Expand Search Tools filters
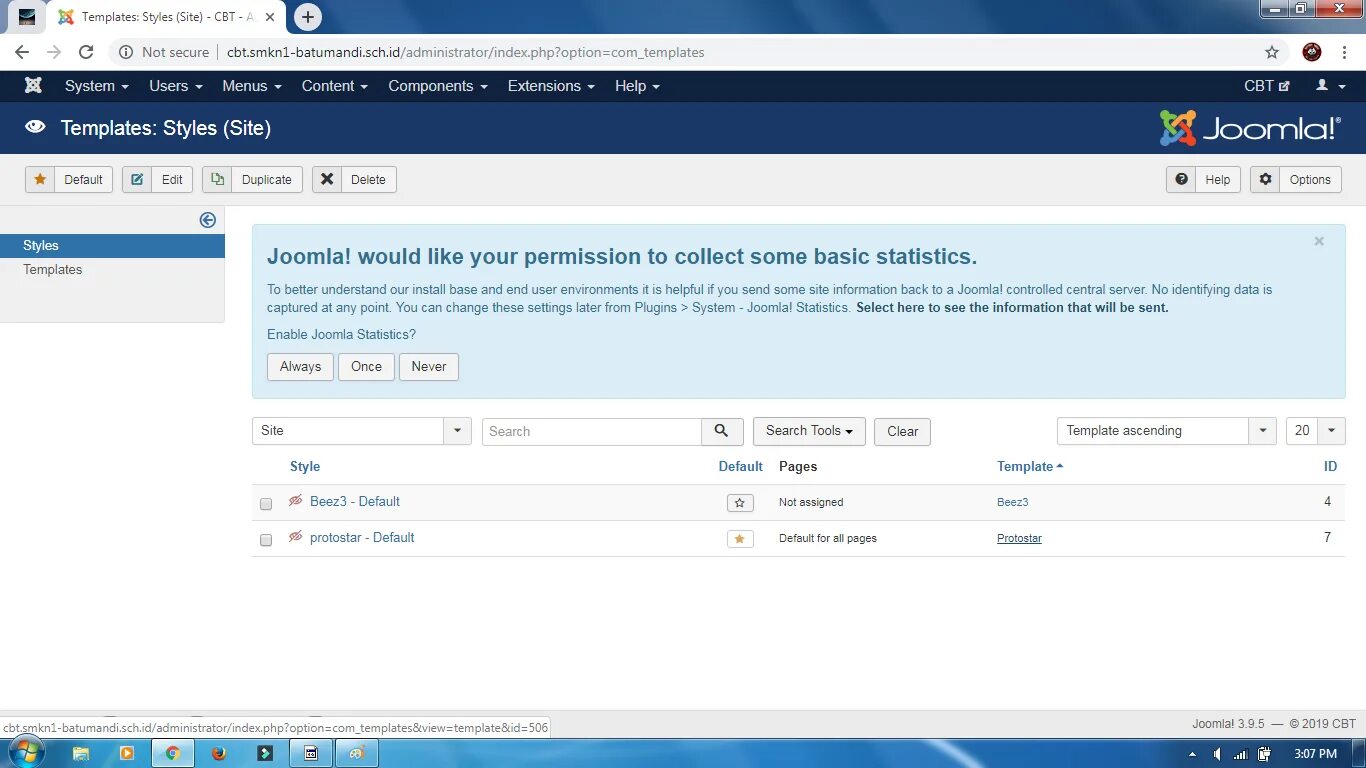The width and height of the screenshot is (1366, 768). 809,431
